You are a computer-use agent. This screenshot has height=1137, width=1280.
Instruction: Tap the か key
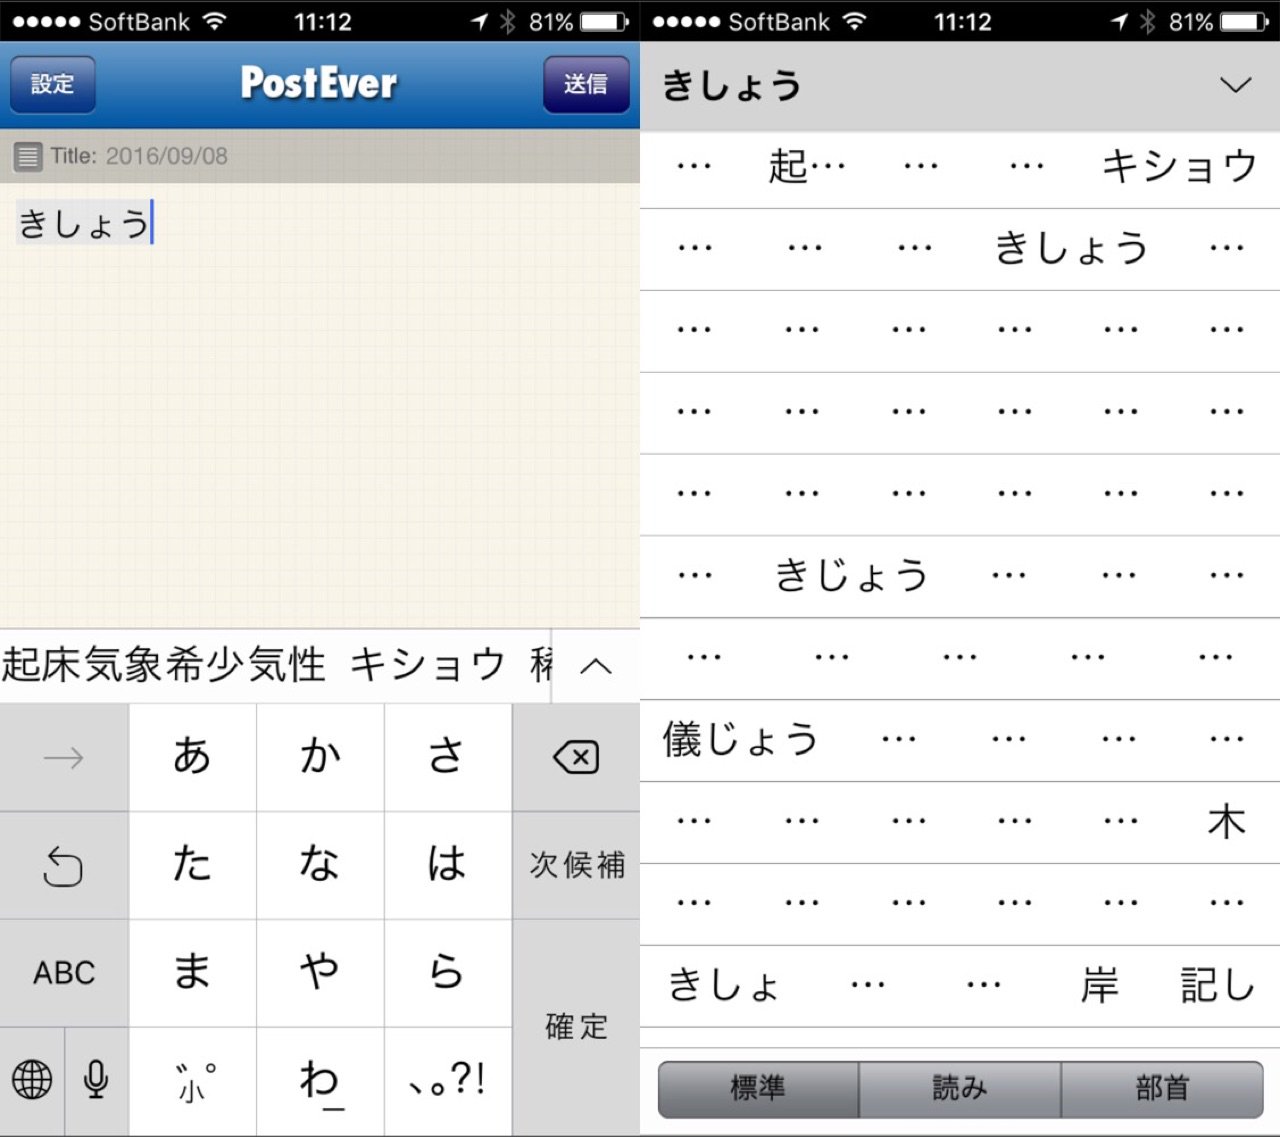[320, 758]
